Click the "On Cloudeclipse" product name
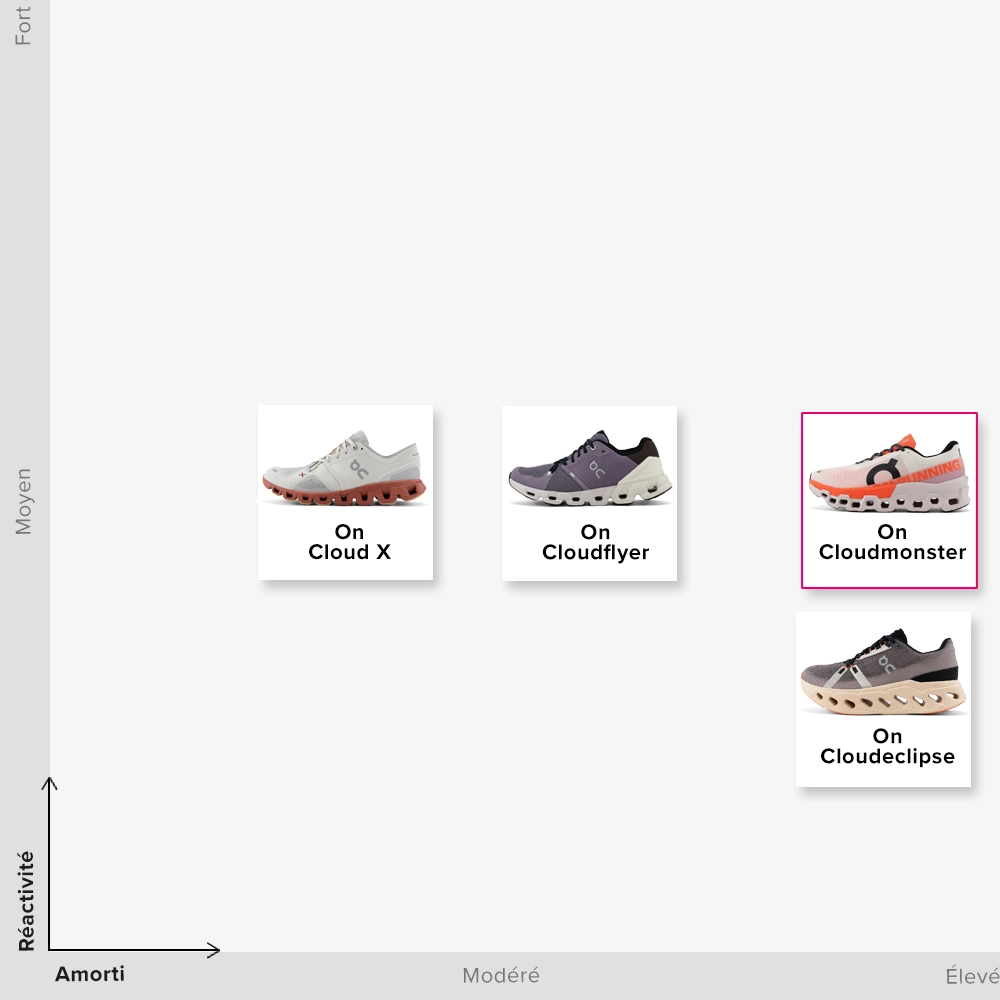Screen dimensions: 1000x1000 point(887,746)
